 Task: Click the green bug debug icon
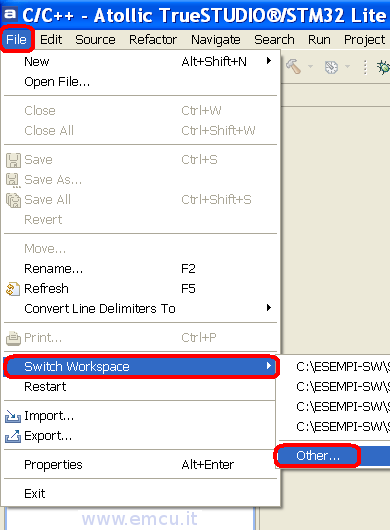[384, 67]
